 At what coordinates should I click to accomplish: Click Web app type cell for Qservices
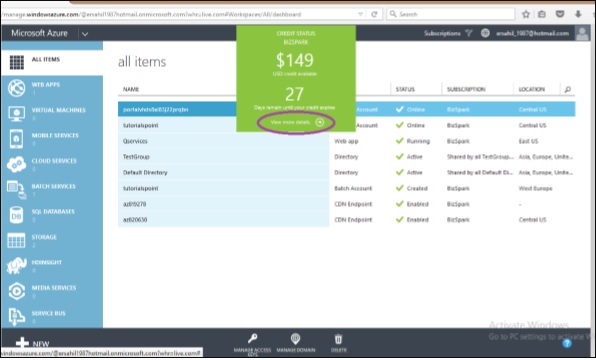point(346,141)
